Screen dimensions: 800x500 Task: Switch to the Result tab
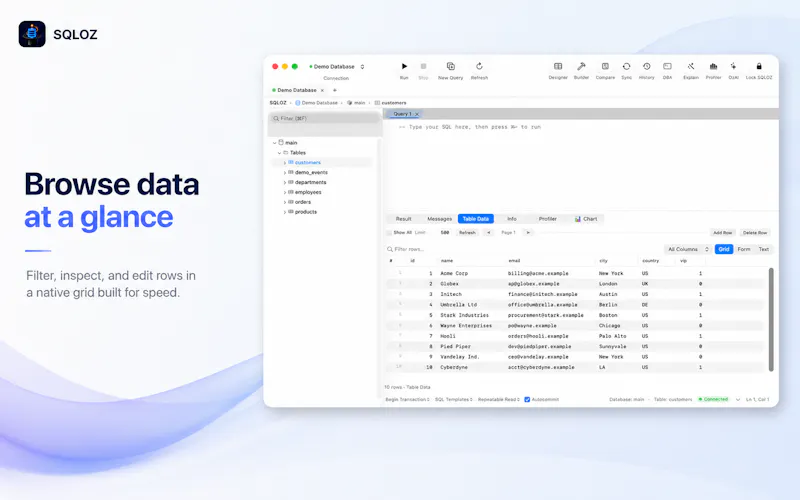click(x=403, y=219)
